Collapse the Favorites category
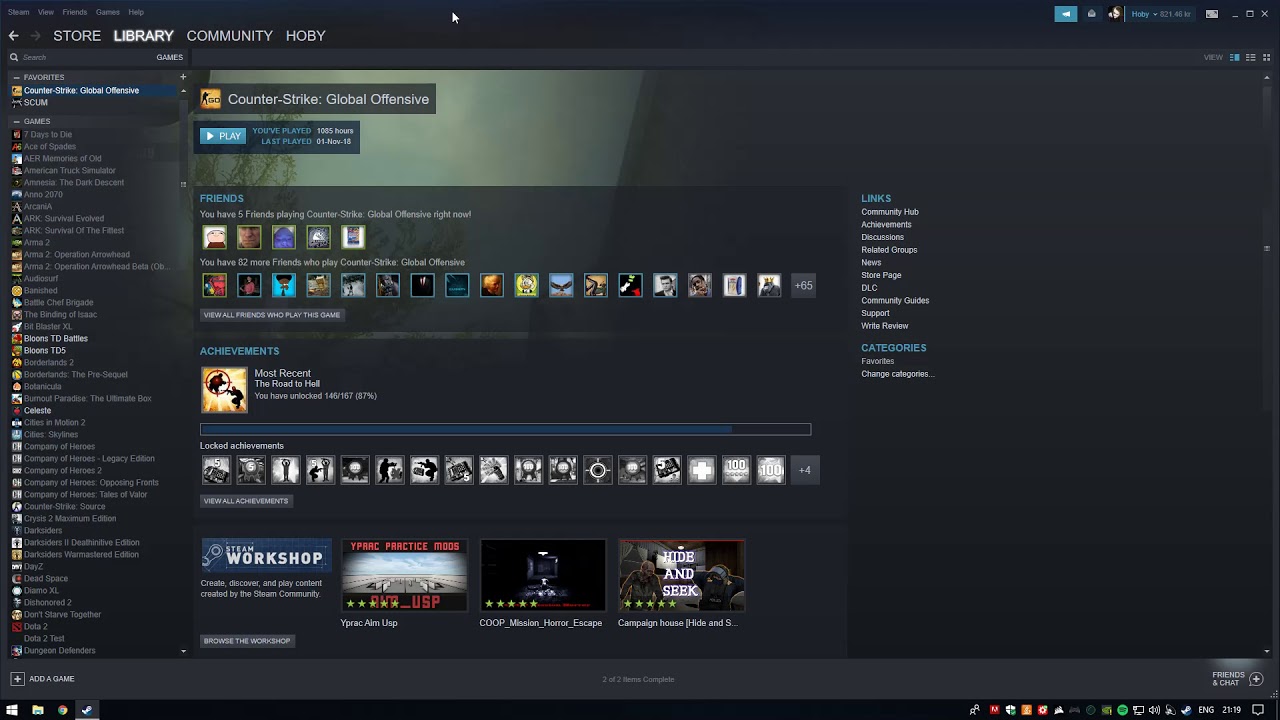The height and width of the screenshot is (720, 1280). [x=16, y=77]
